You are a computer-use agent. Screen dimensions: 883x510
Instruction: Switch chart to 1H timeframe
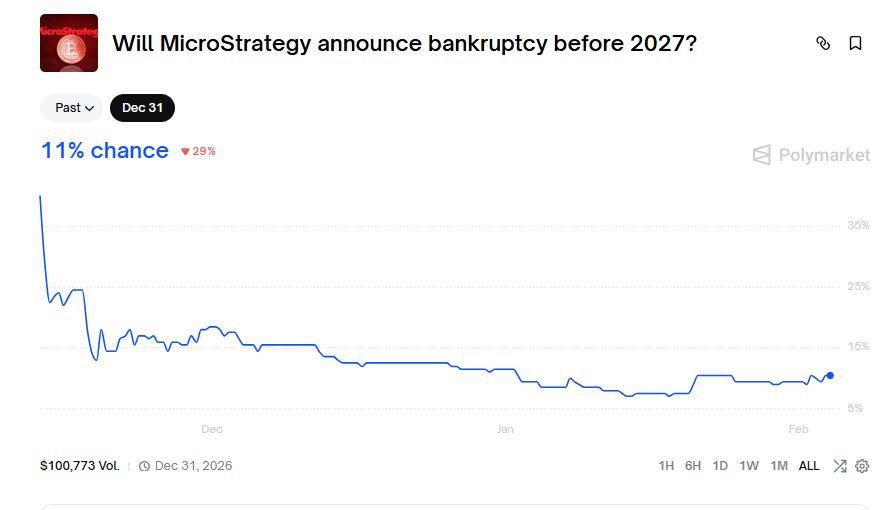point(666,466)
